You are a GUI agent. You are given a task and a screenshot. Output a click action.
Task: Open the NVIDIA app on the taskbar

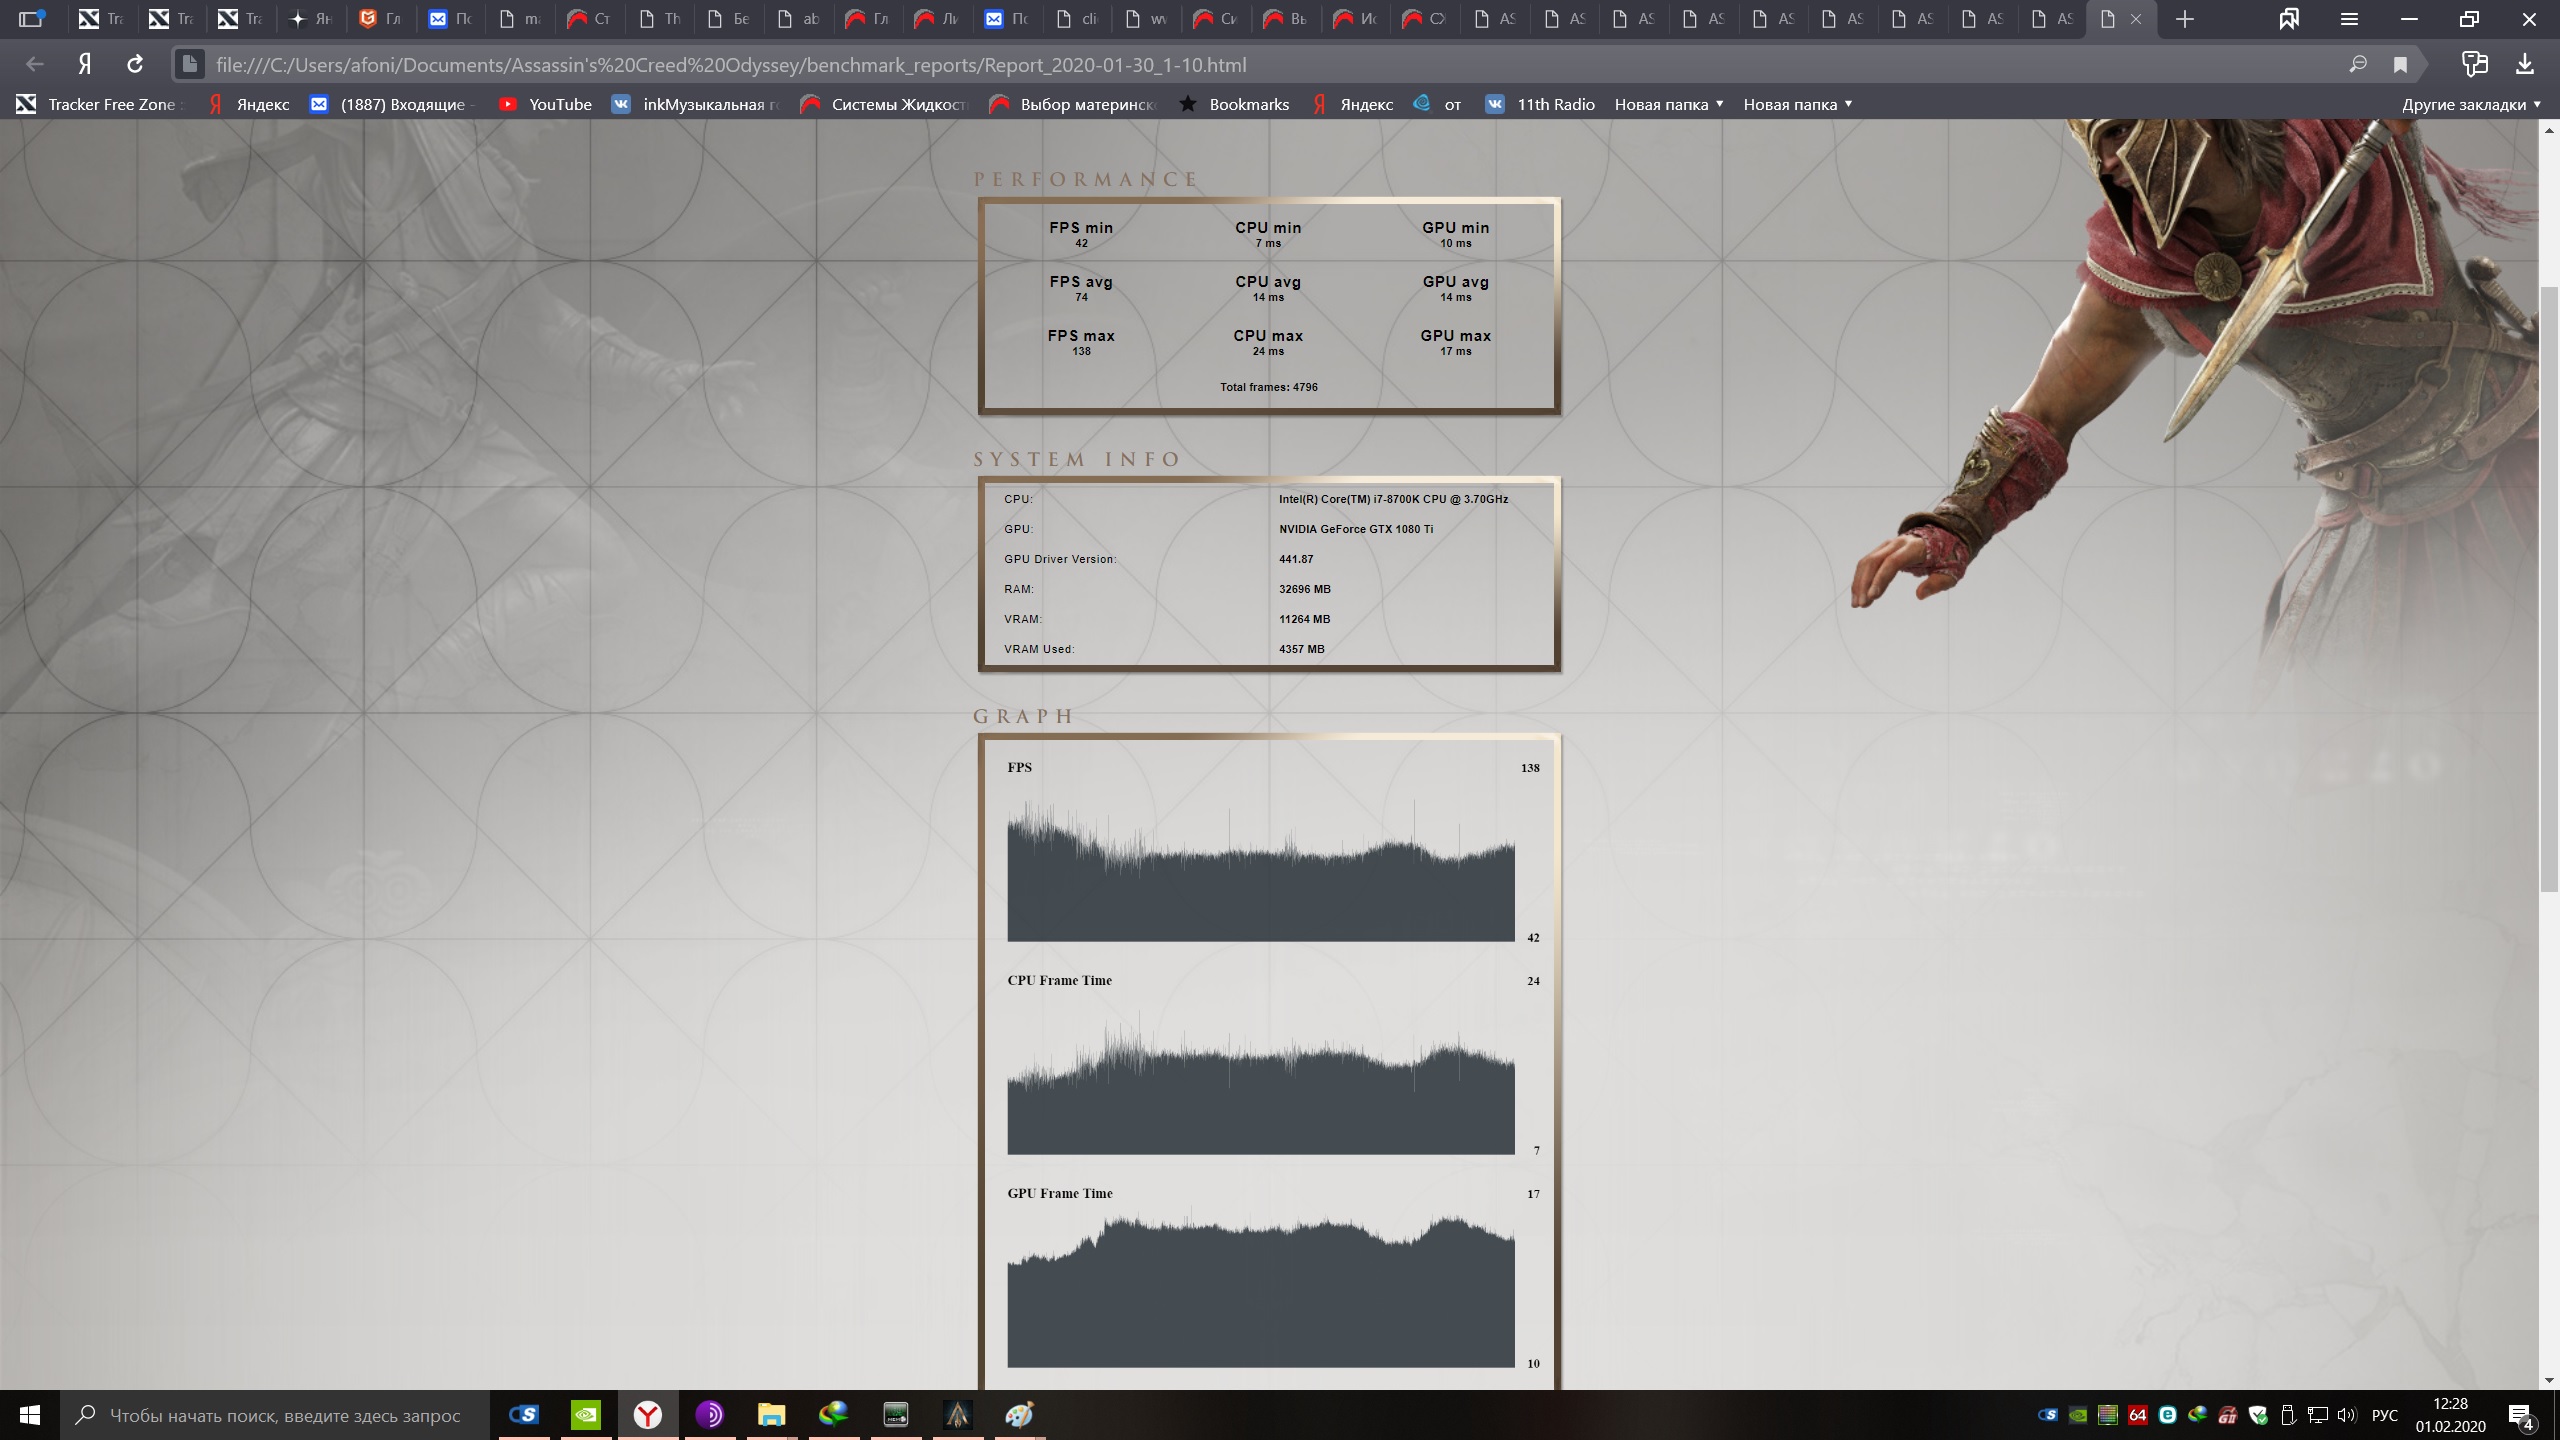[x=586, y=1414]
